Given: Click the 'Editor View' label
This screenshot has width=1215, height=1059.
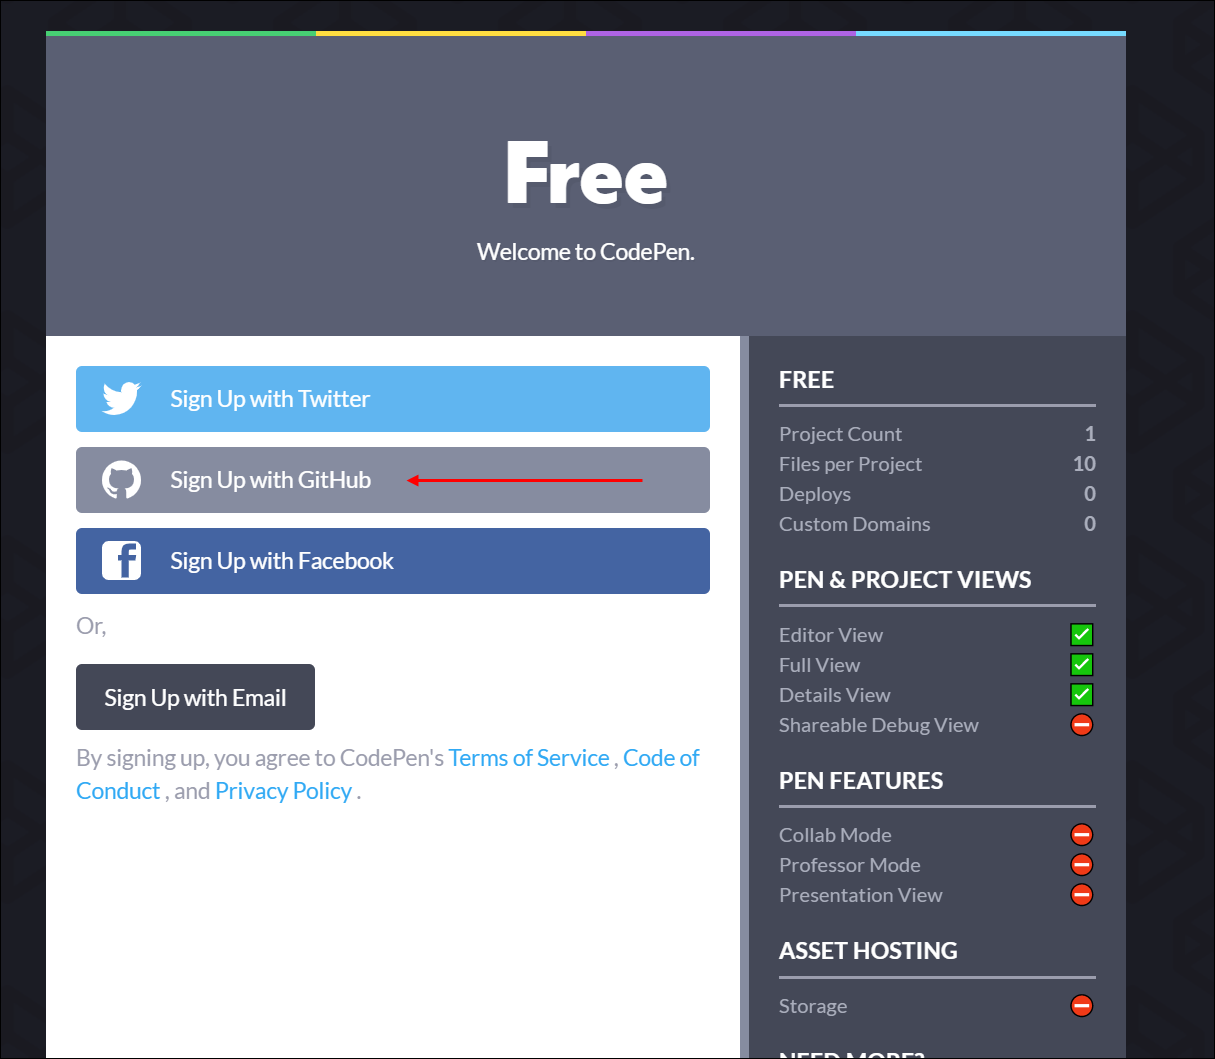Looking at the screenshot, I should (831, 635).
